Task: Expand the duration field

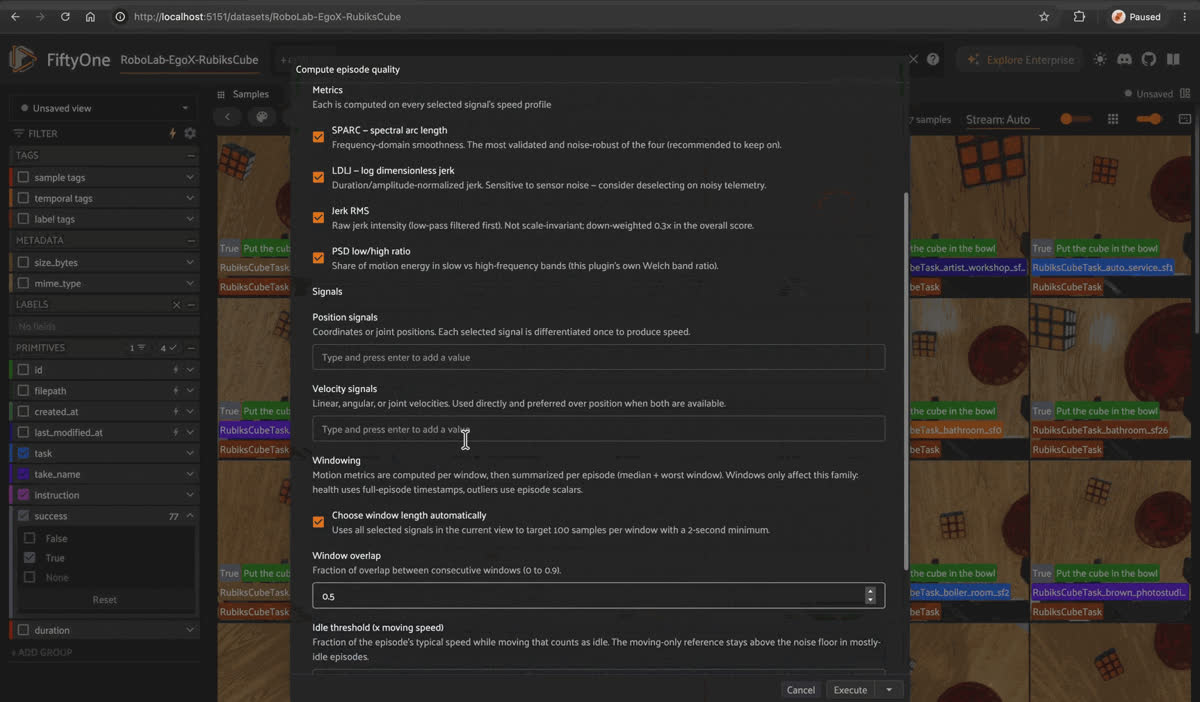Action: pyautogui.click(x=190, y=630)
